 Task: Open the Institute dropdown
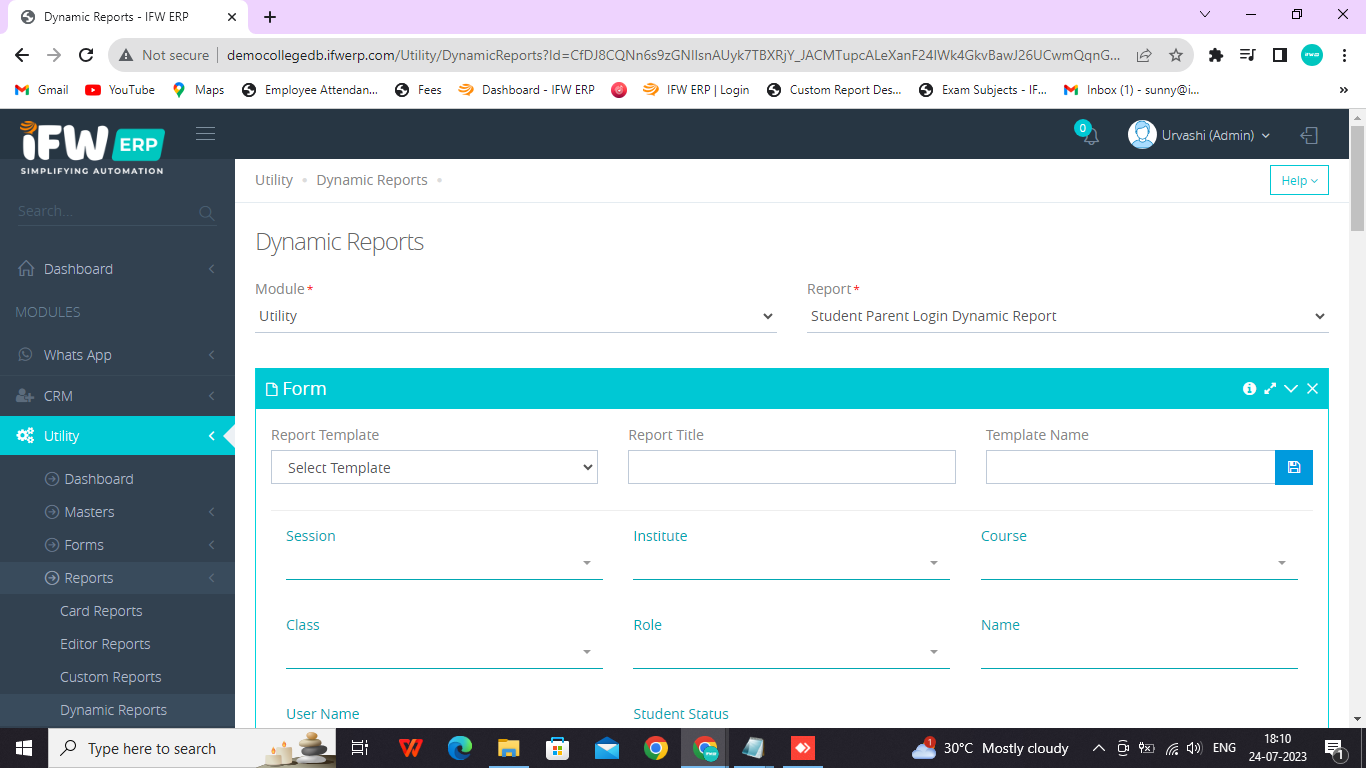(791, 563)
